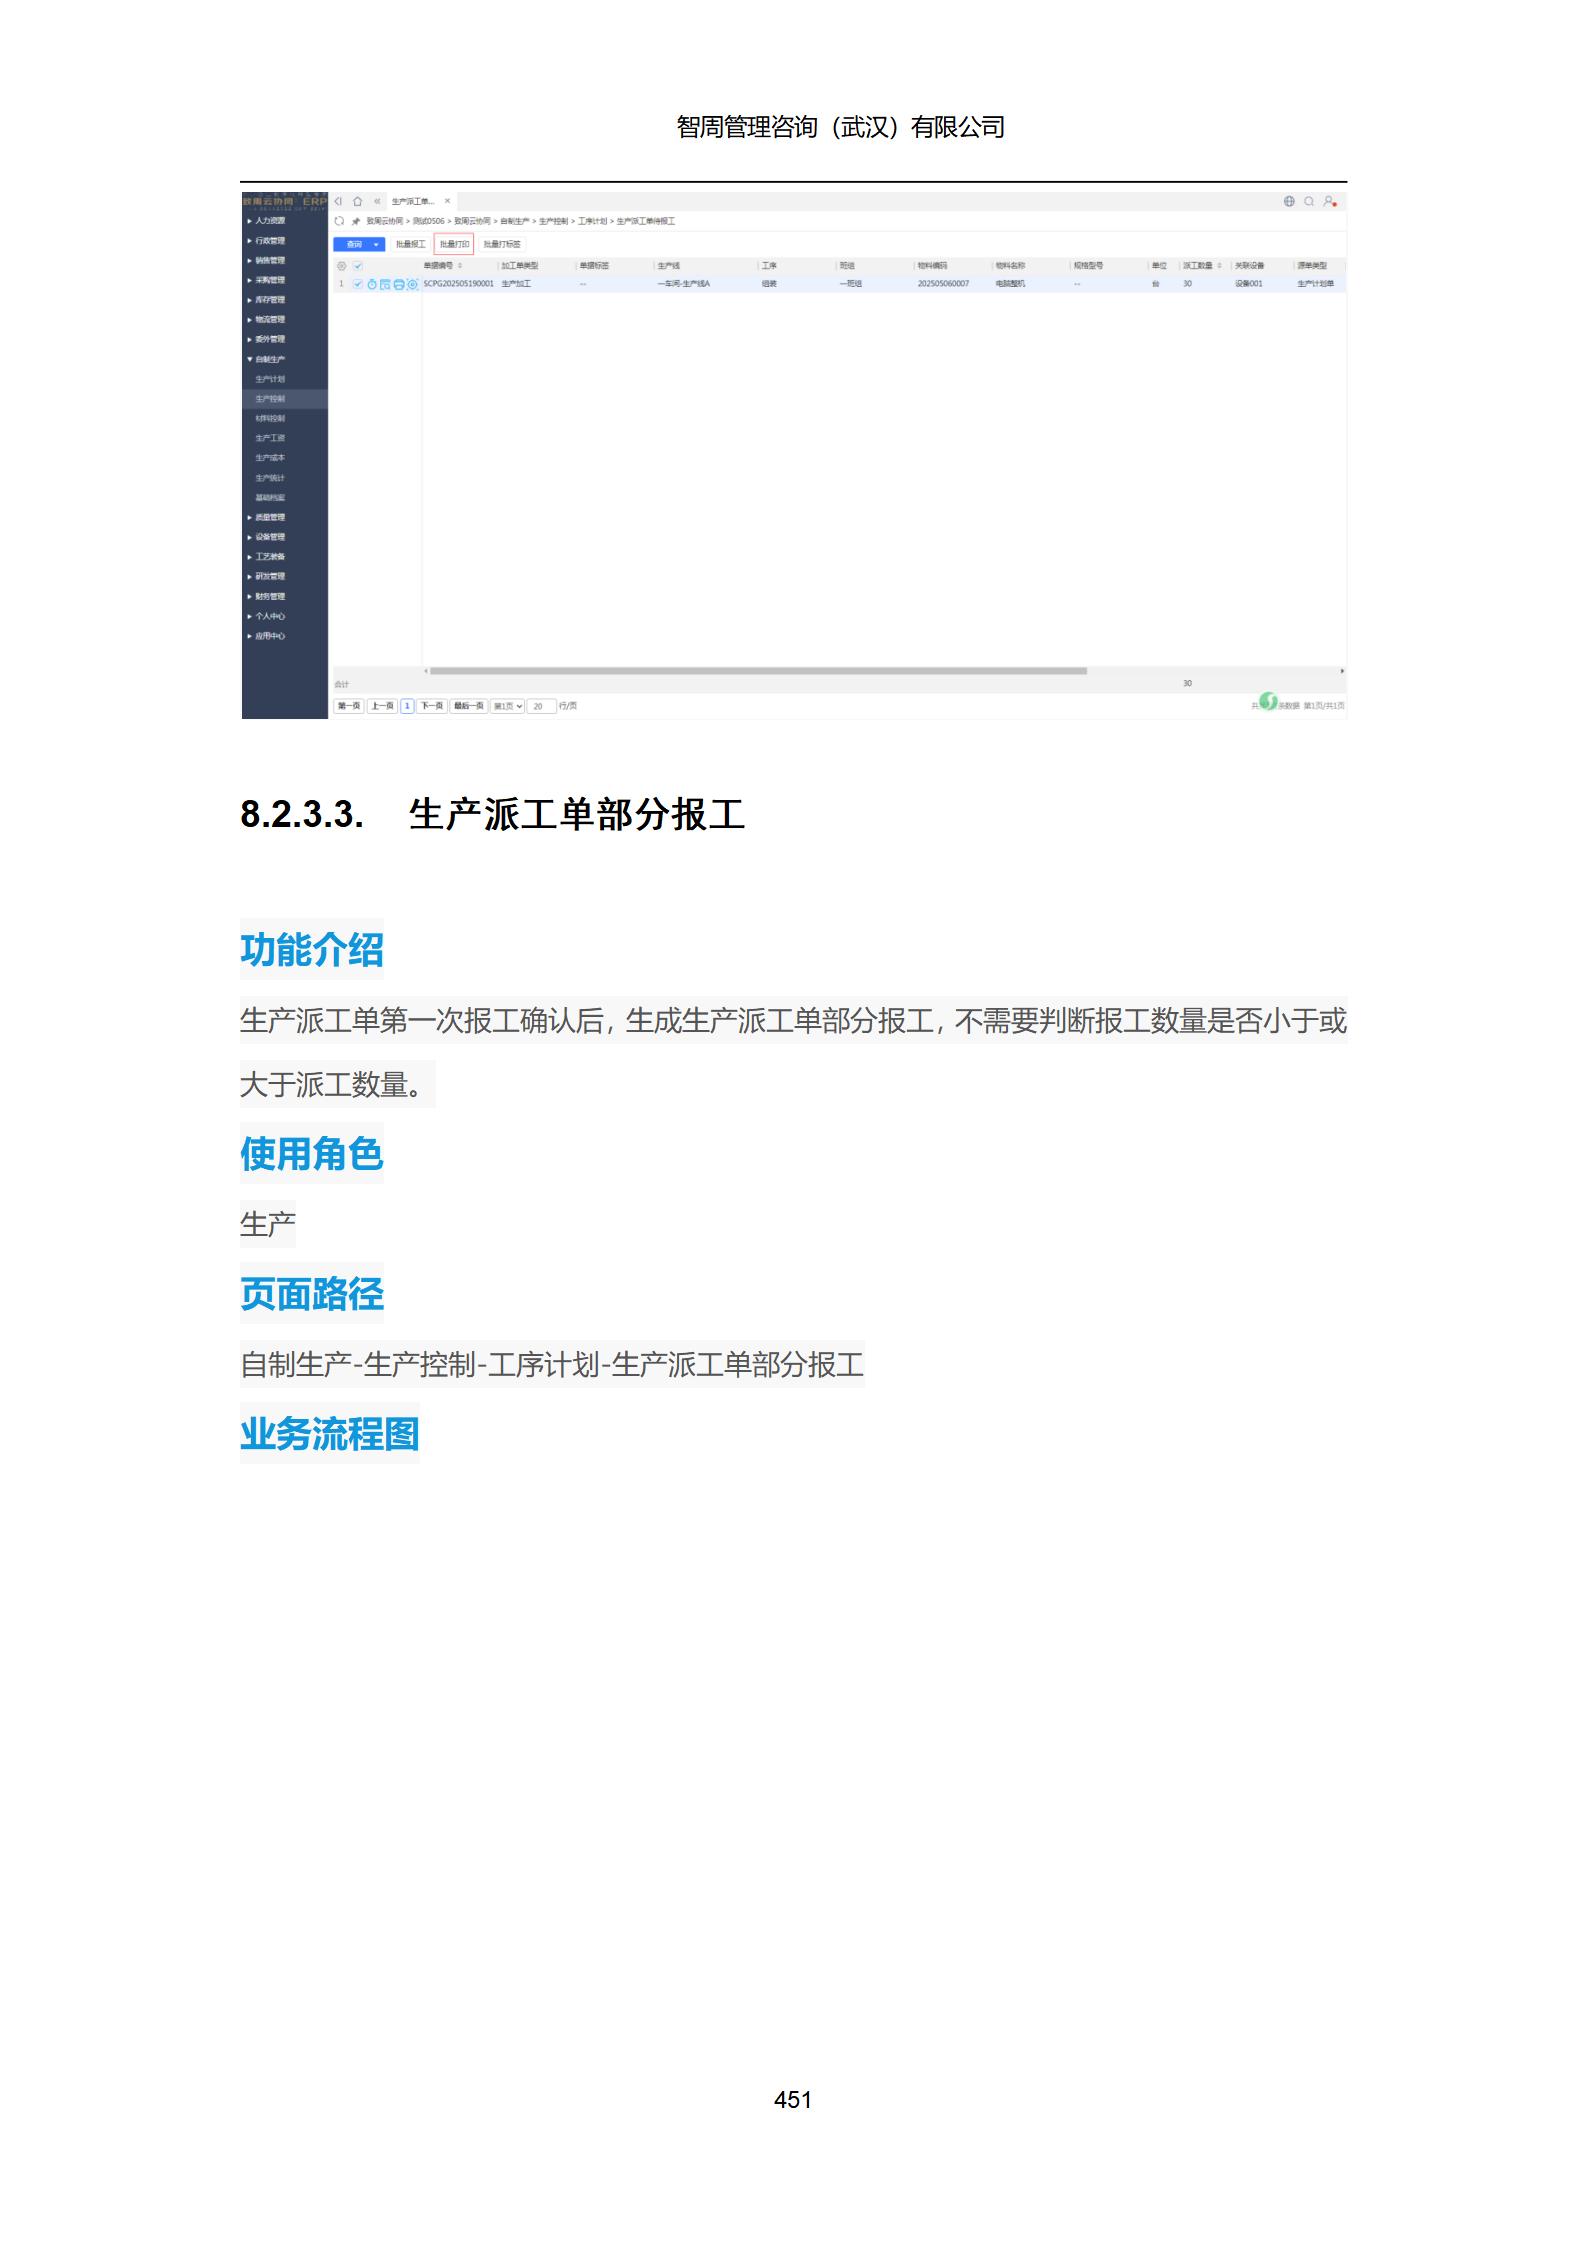Close the 生产派工单 tab
This screenshot has height=2245, width=1587.
point(447,201)
